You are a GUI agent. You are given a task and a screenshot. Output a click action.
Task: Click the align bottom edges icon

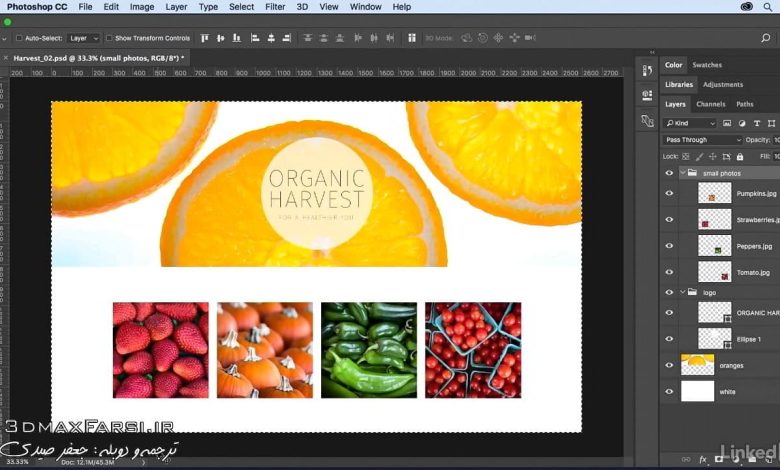pyautogui.click(x=237, y=38)
